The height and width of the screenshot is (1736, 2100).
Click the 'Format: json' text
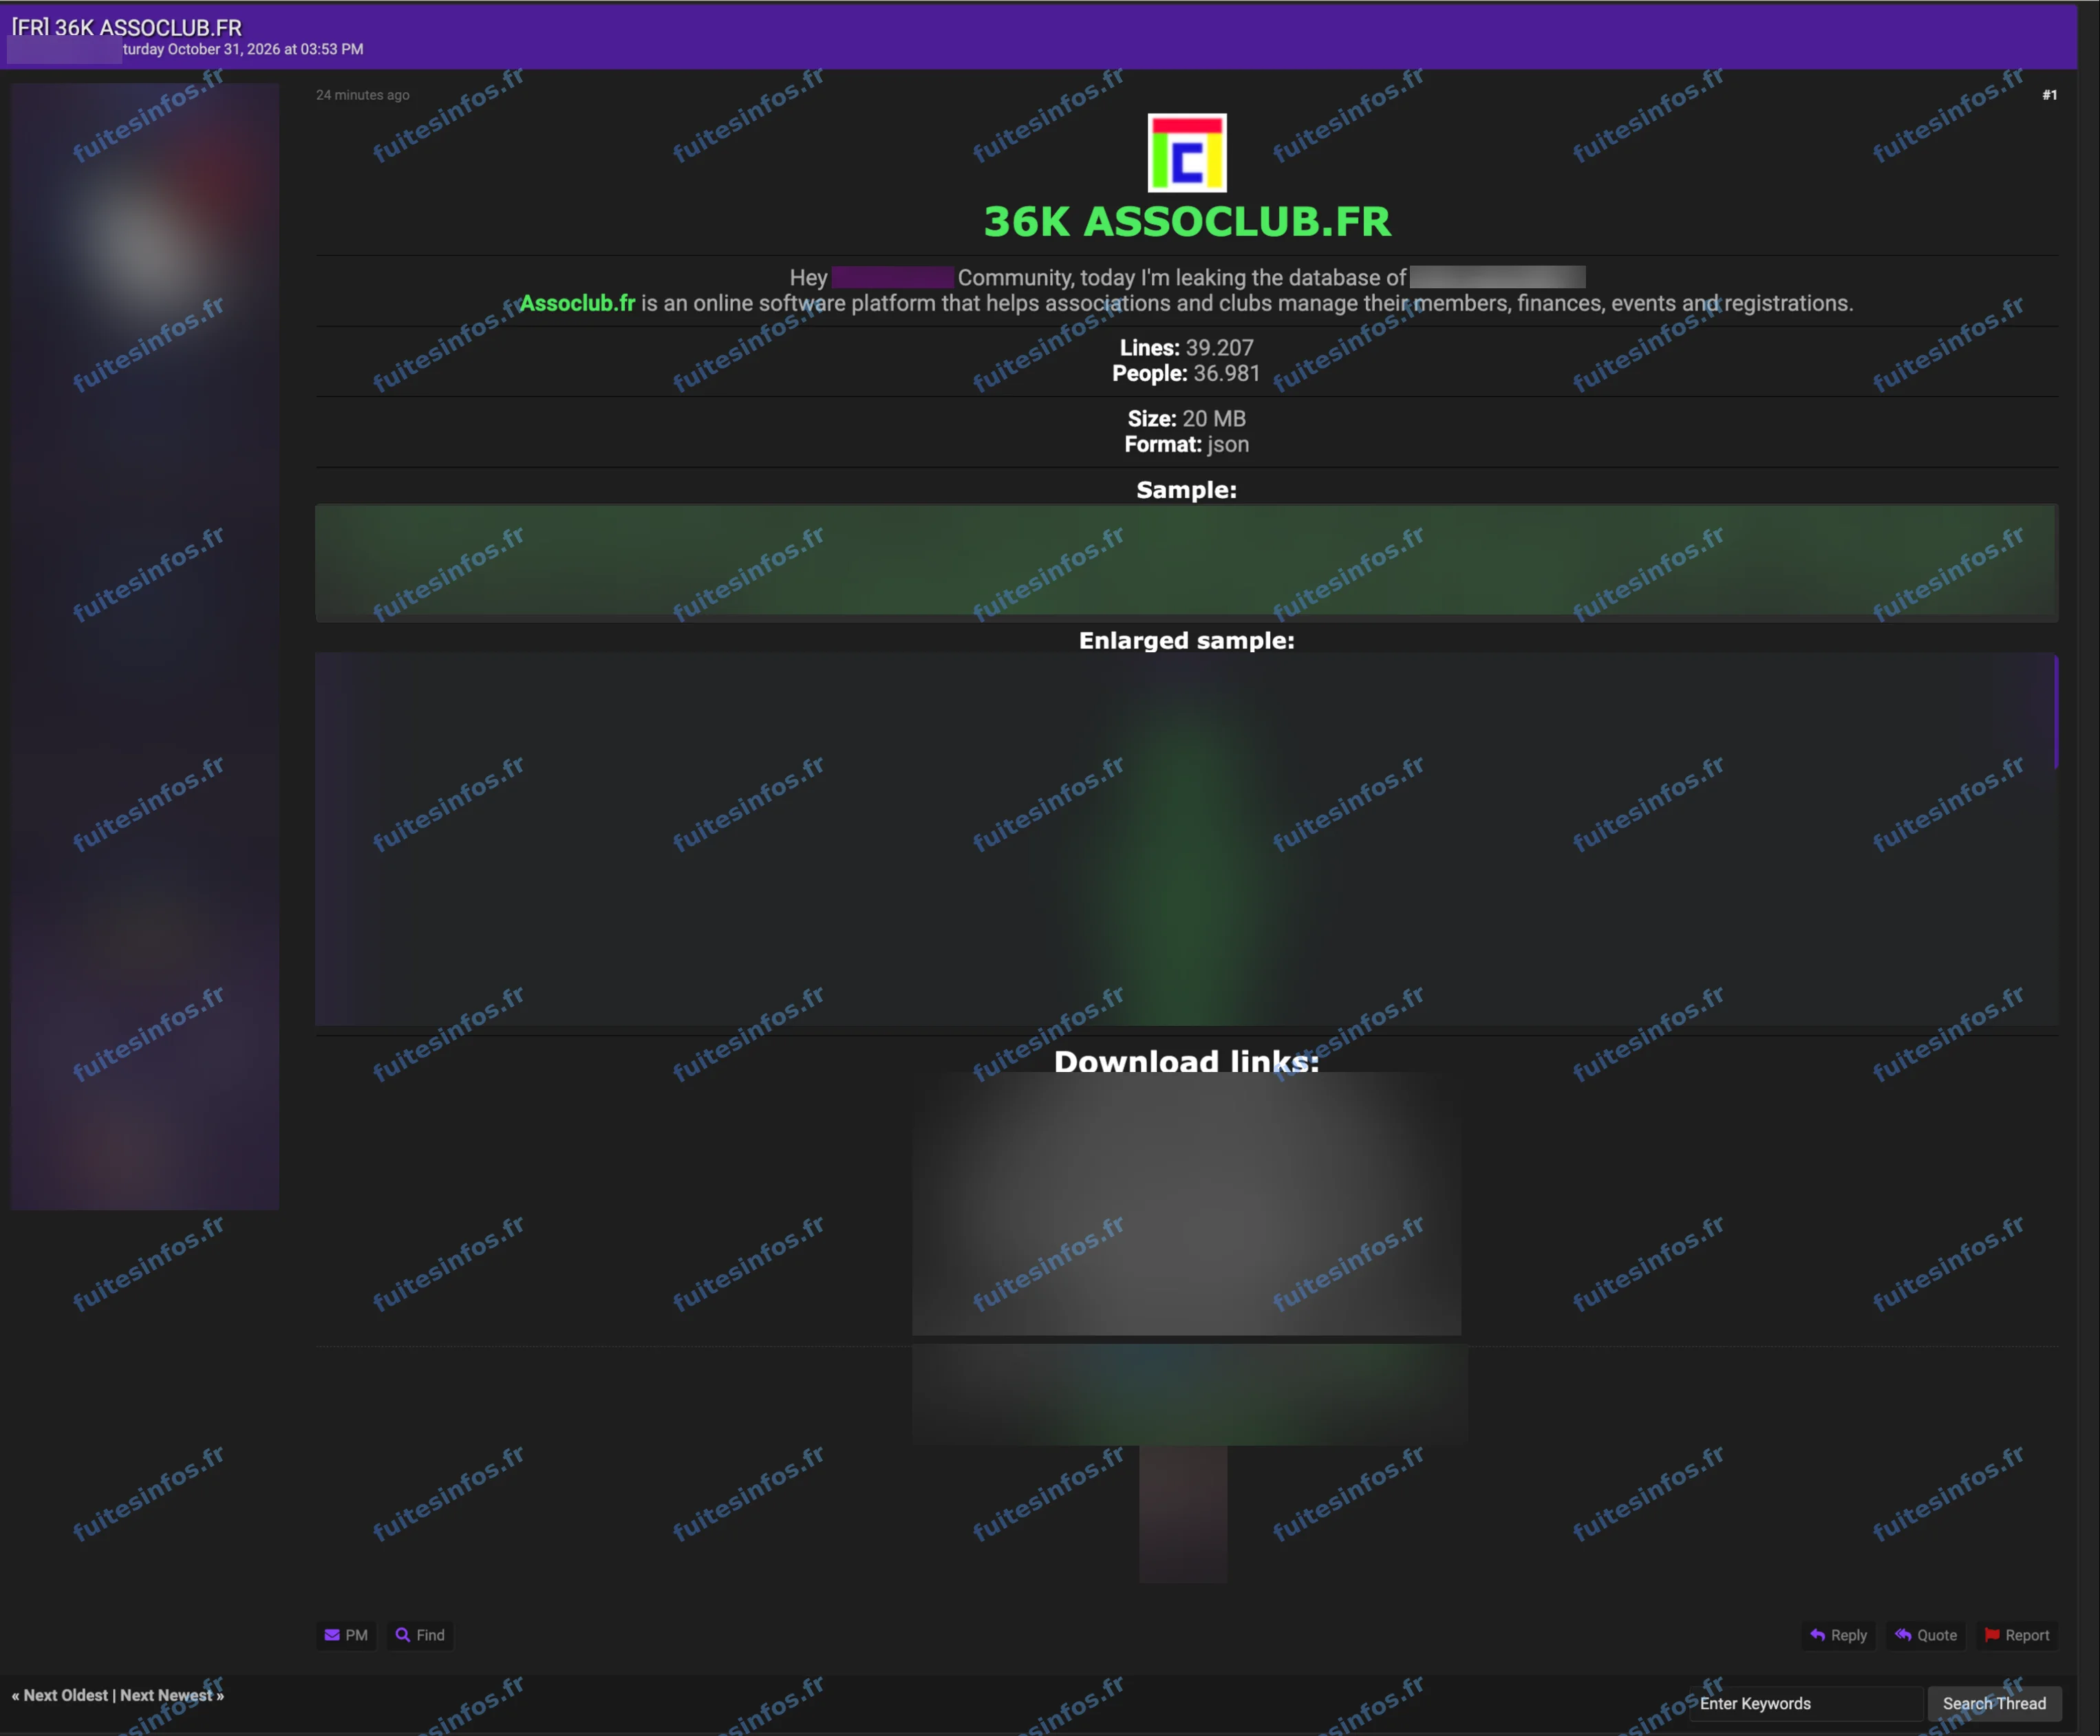1187,444
